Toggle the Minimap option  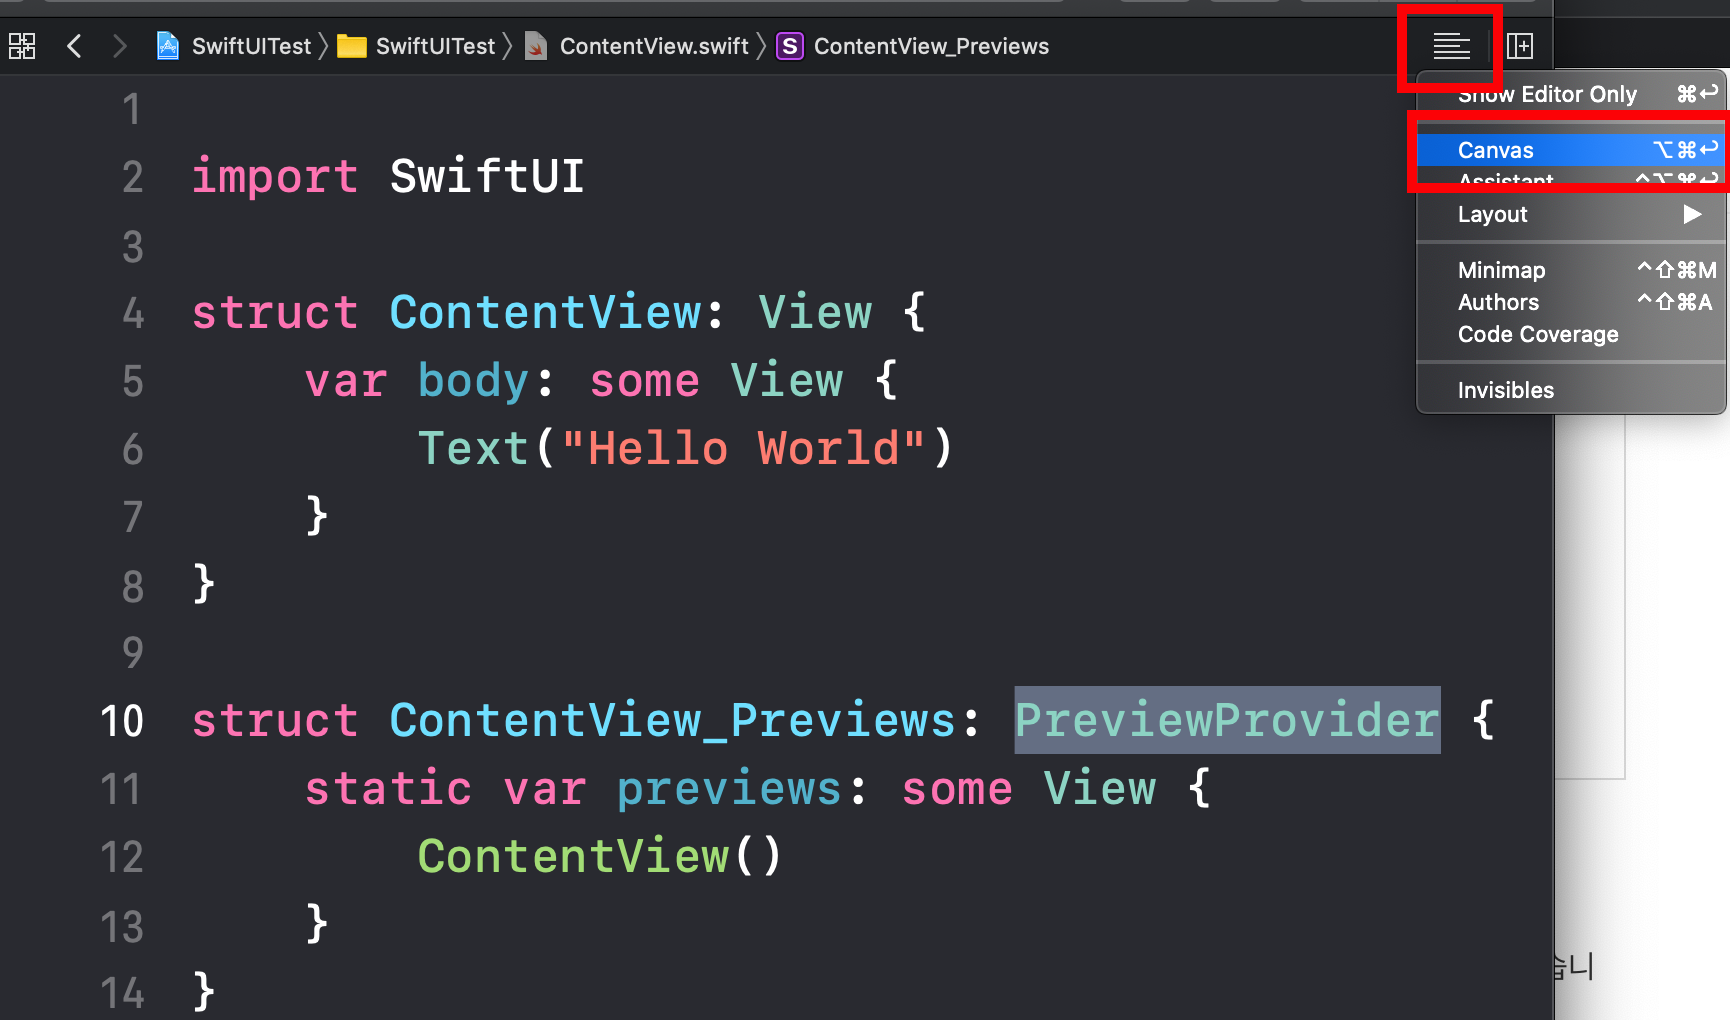1572,270
